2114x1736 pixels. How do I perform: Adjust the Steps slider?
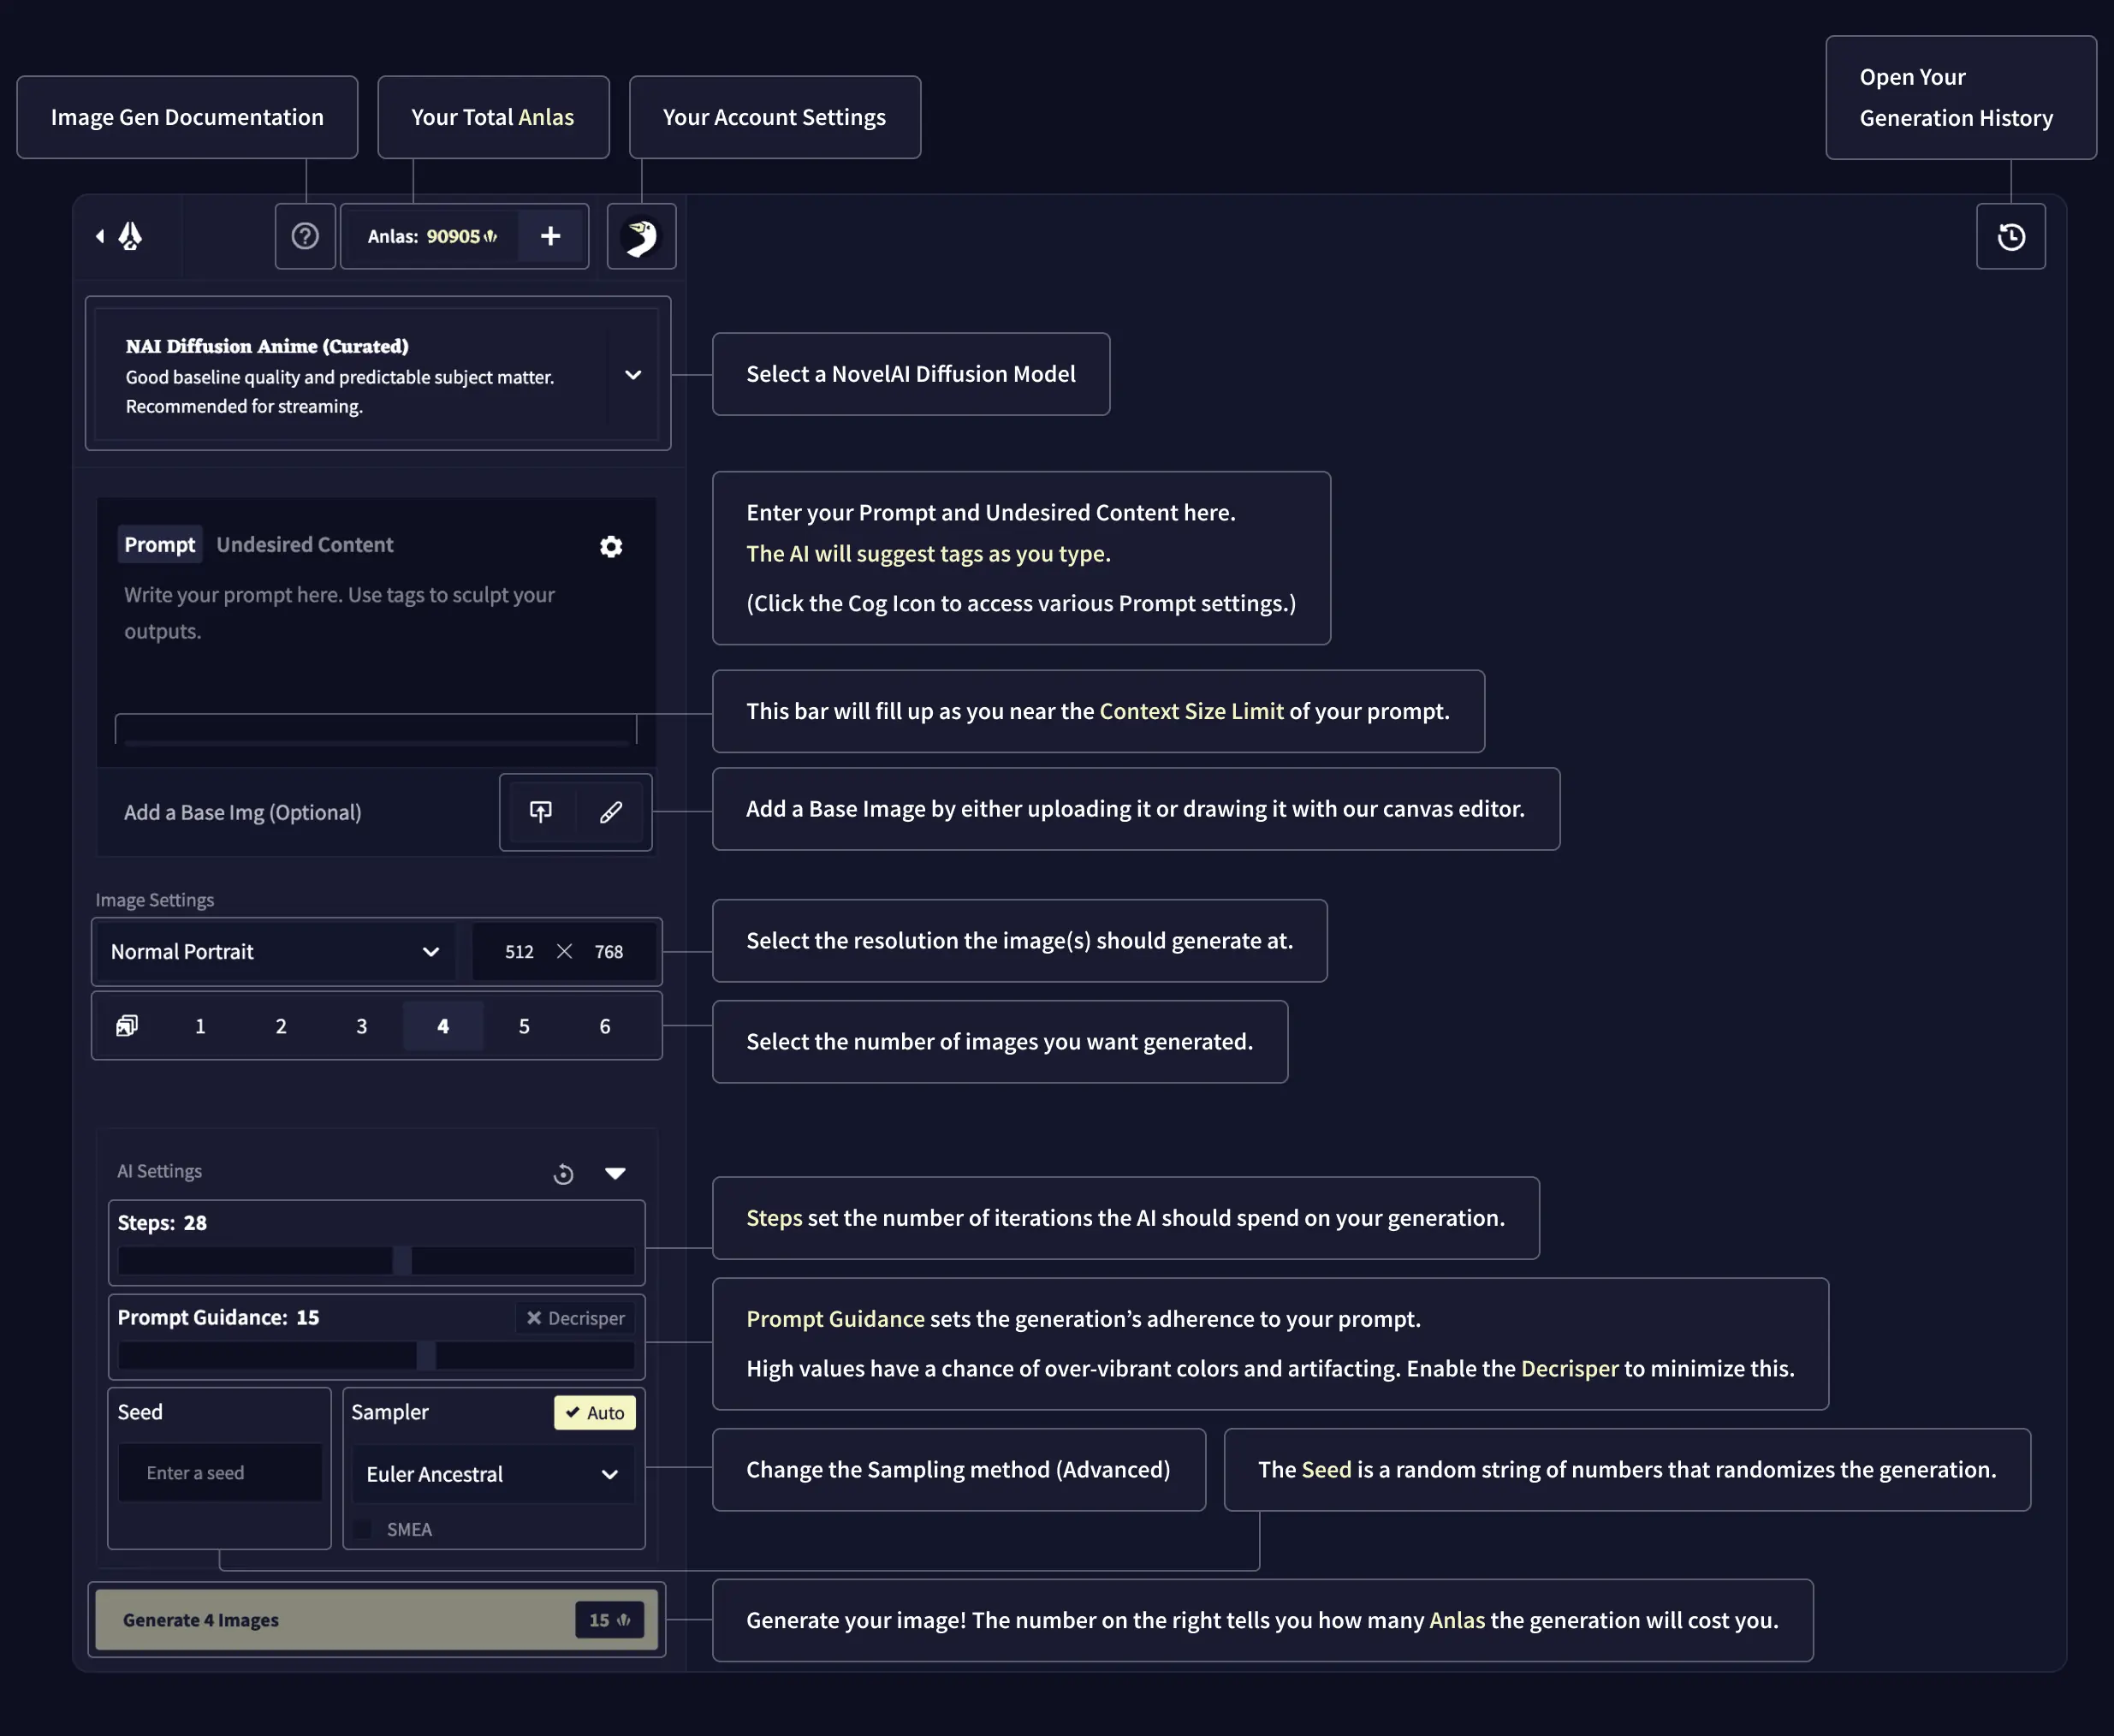[375, 1259]
